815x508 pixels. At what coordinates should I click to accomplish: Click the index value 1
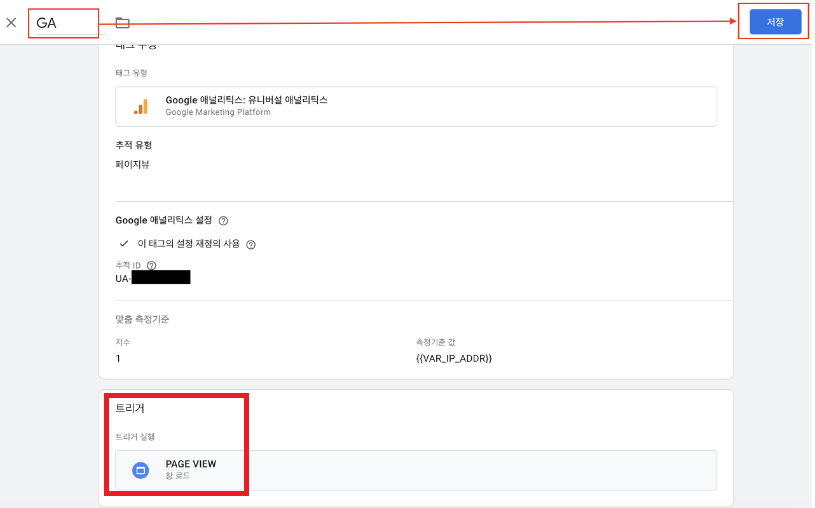point(119,358)
